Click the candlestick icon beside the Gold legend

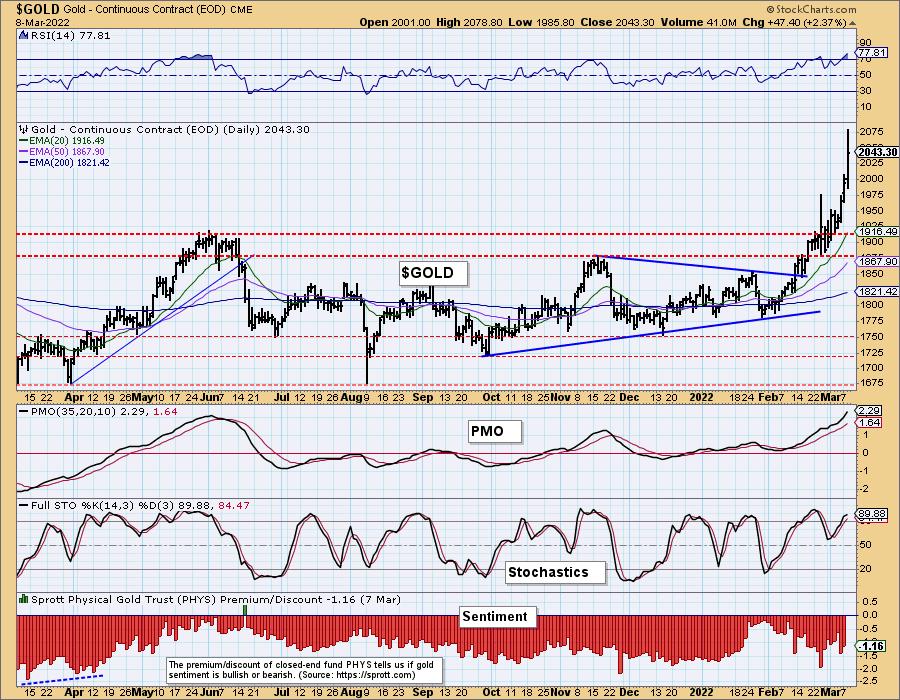tap(24, 129)
